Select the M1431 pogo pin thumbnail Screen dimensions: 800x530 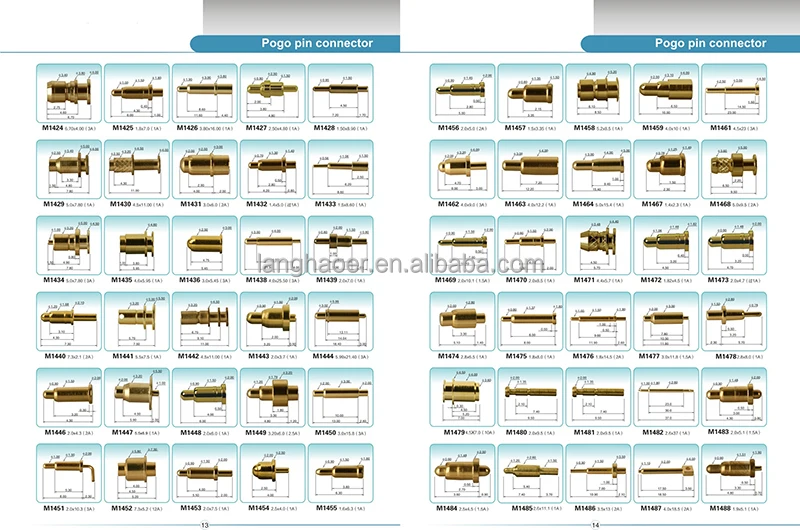pos(205,169)
